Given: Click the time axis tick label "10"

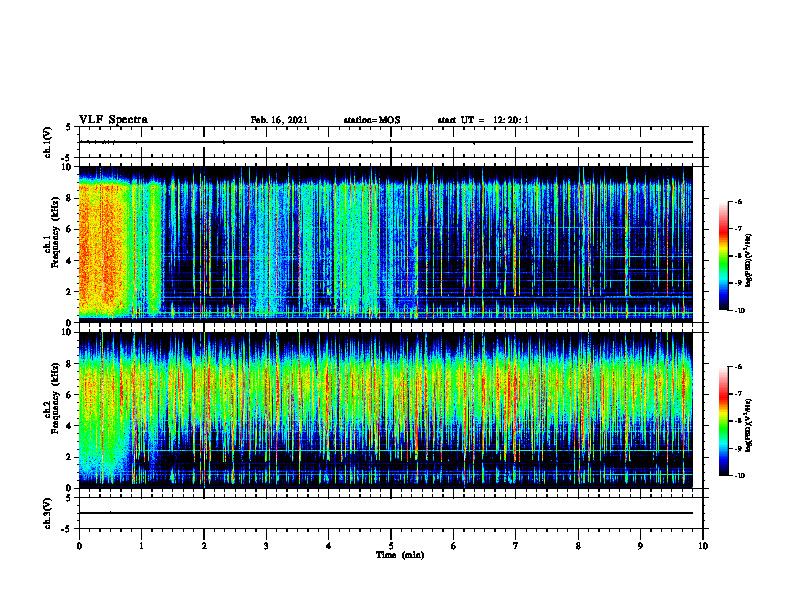Looking at the screenshot, I should click(x=703, y=546).
